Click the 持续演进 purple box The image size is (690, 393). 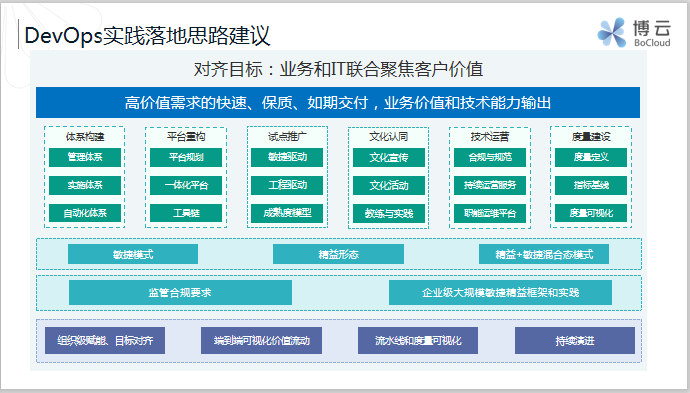(x=575, y=340)
